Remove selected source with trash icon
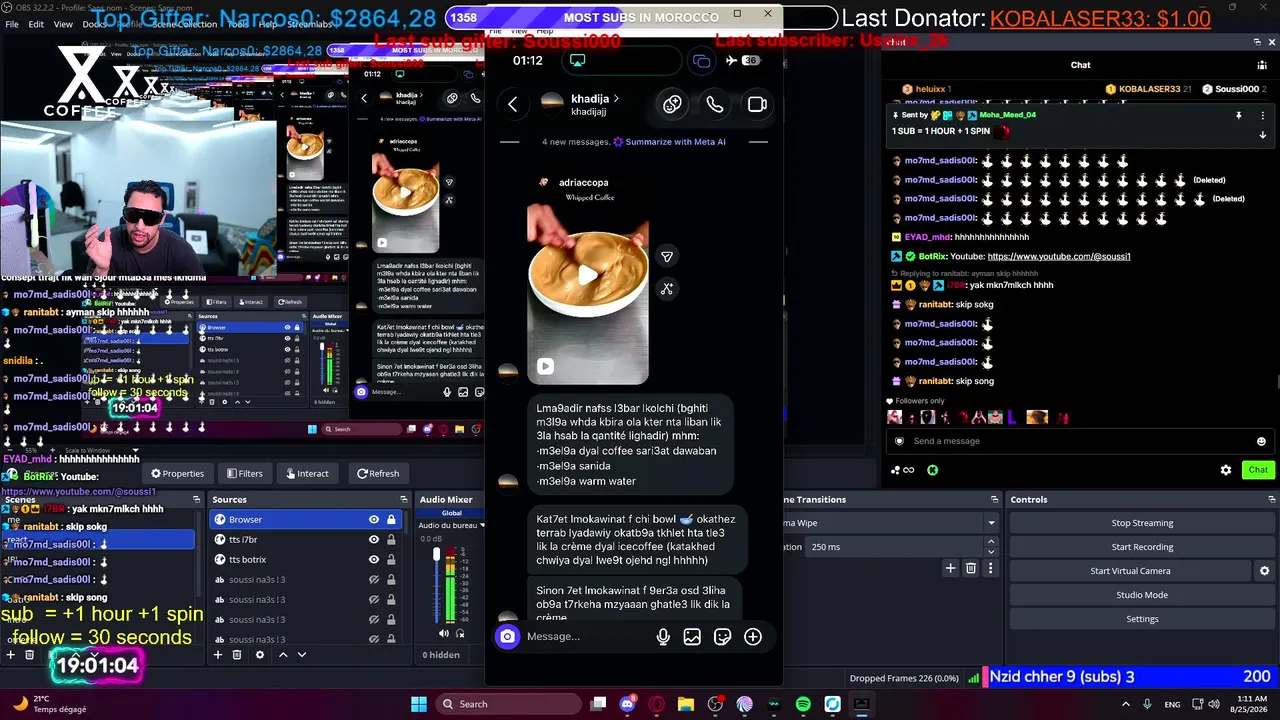Viewport: 1280px width, 720px height. point(237,655)
